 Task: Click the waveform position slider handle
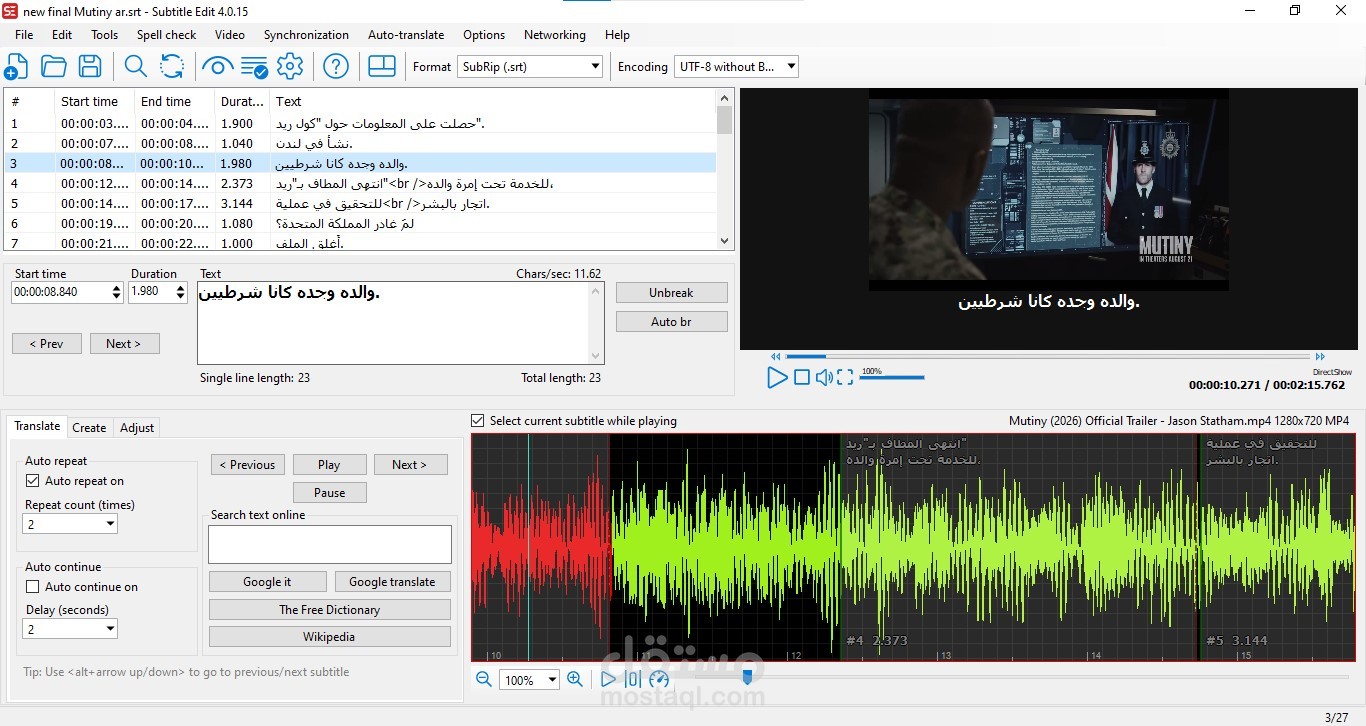(746, 678)
